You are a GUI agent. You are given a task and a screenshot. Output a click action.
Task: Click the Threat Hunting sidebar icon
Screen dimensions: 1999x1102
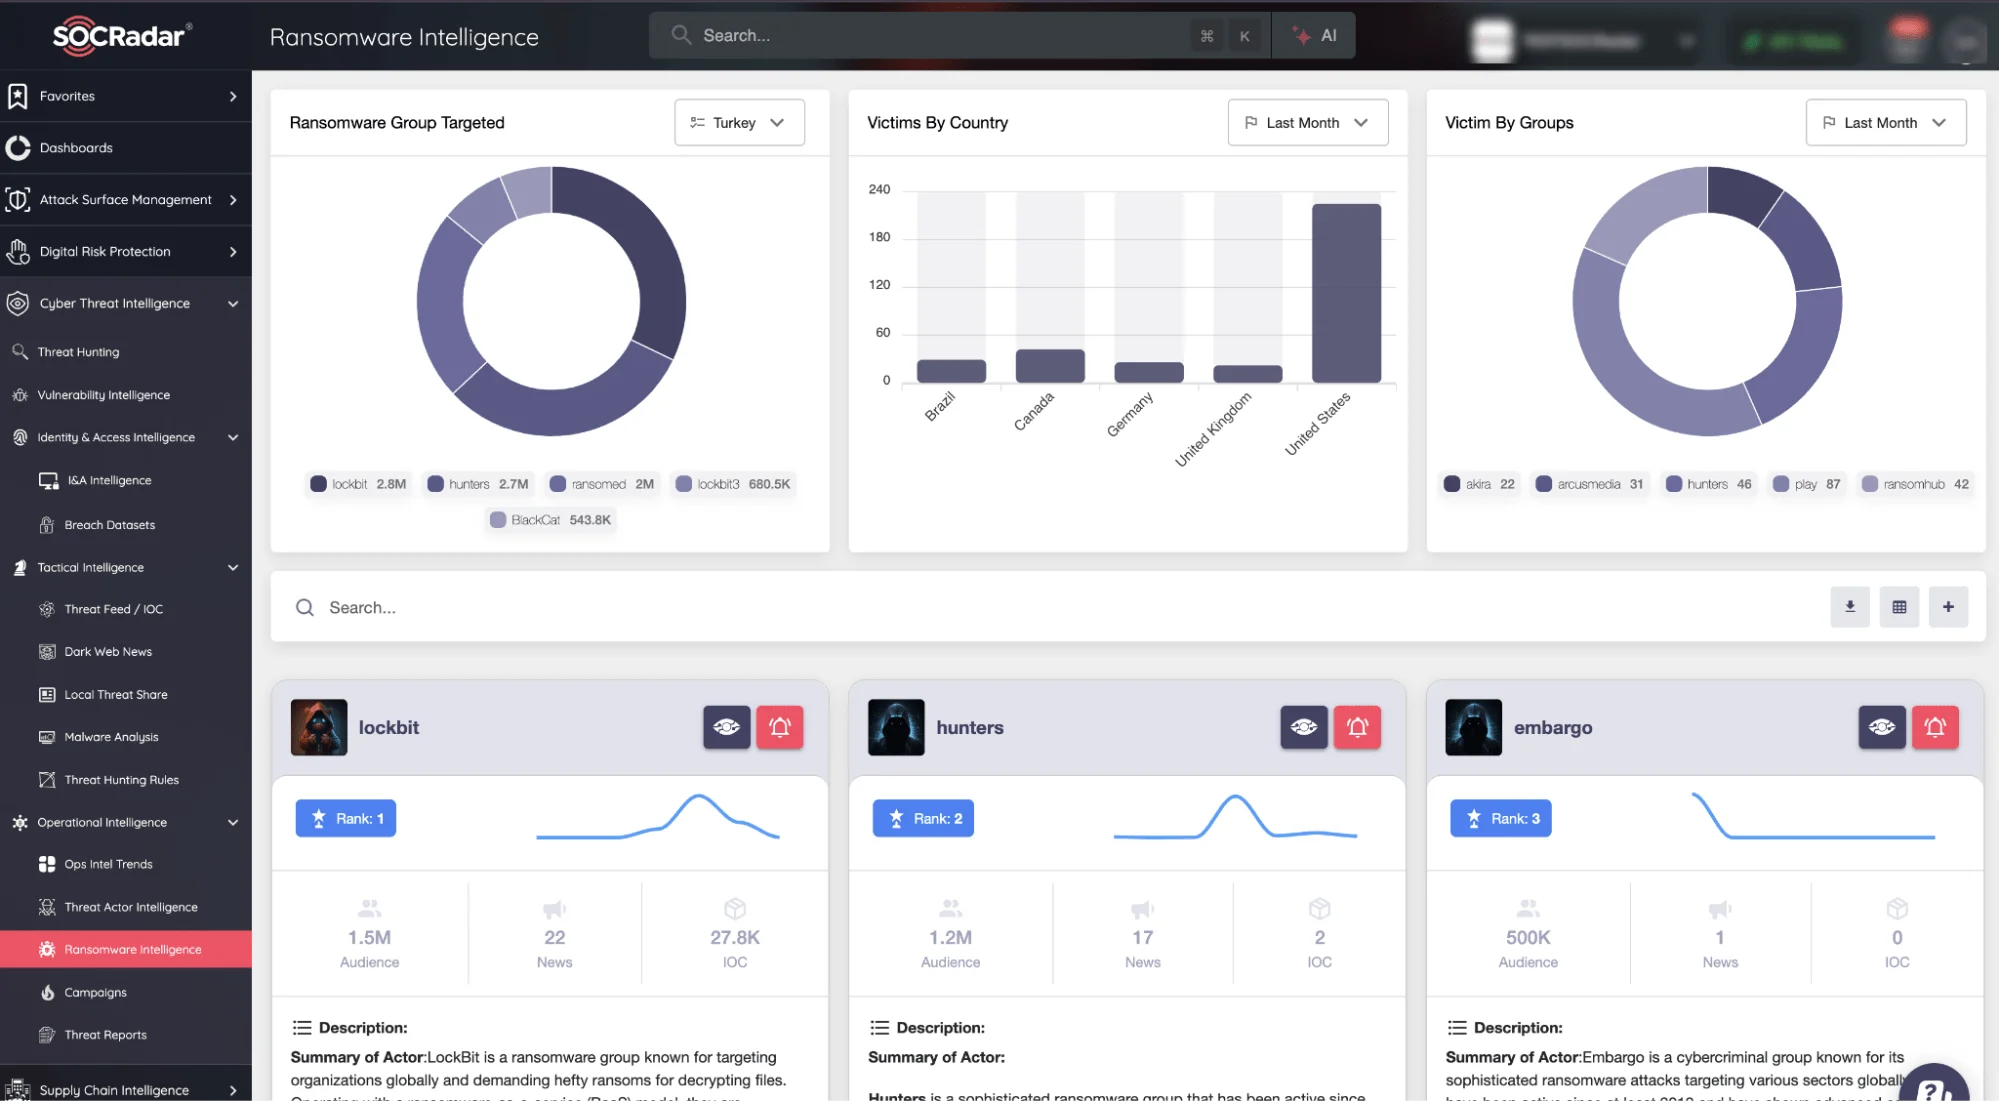point(20,350)
